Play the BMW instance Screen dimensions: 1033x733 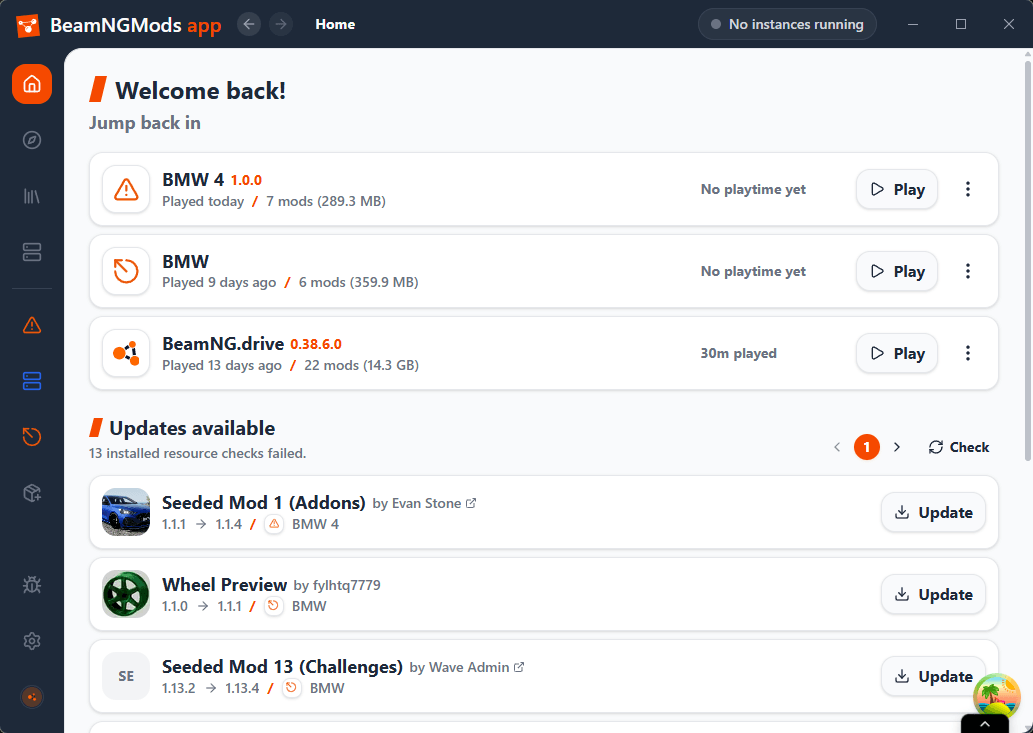(897, 271)
